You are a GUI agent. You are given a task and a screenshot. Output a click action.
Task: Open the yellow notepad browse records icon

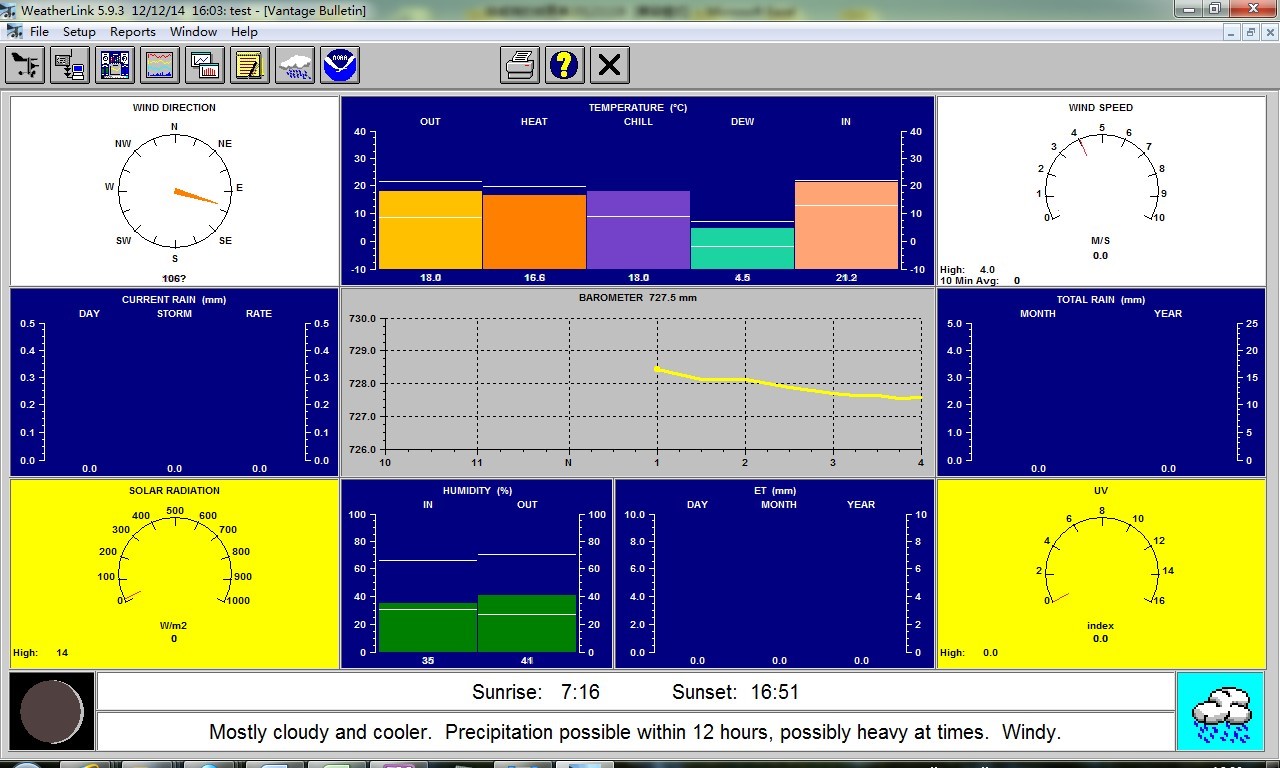pos(250,66)
